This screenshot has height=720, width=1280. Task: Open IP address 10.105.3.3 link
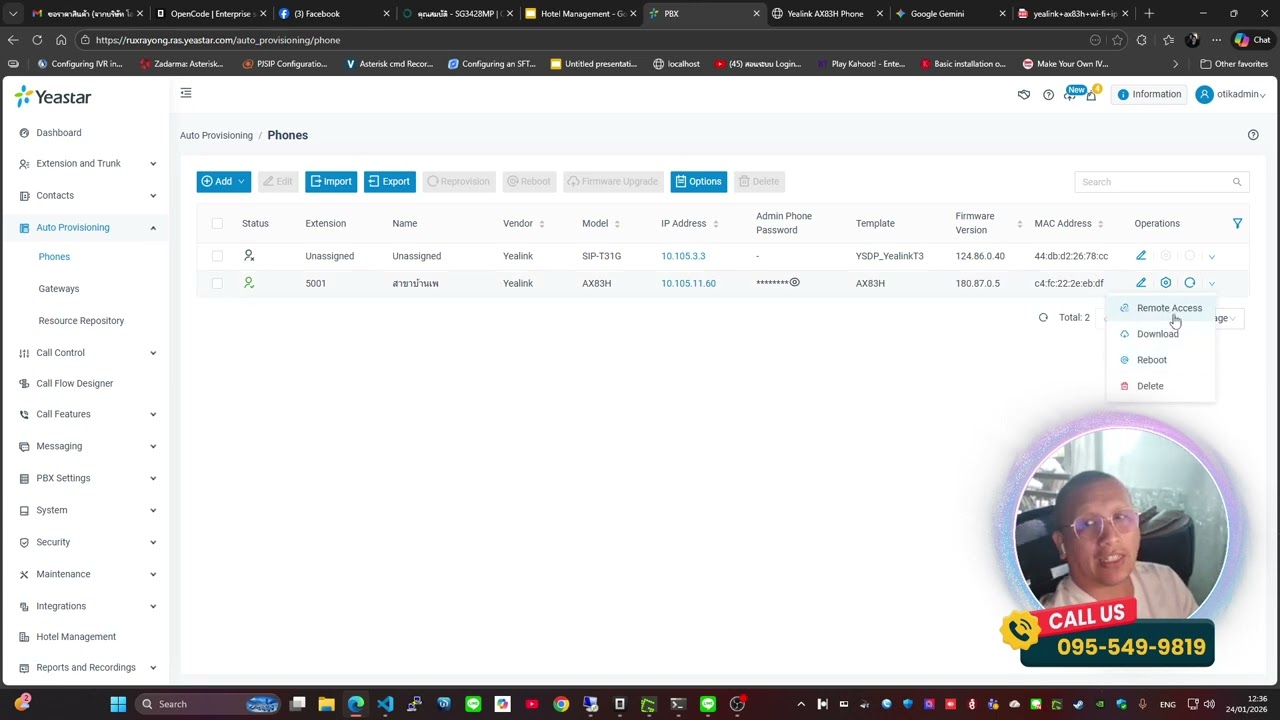tap(683, 256)
